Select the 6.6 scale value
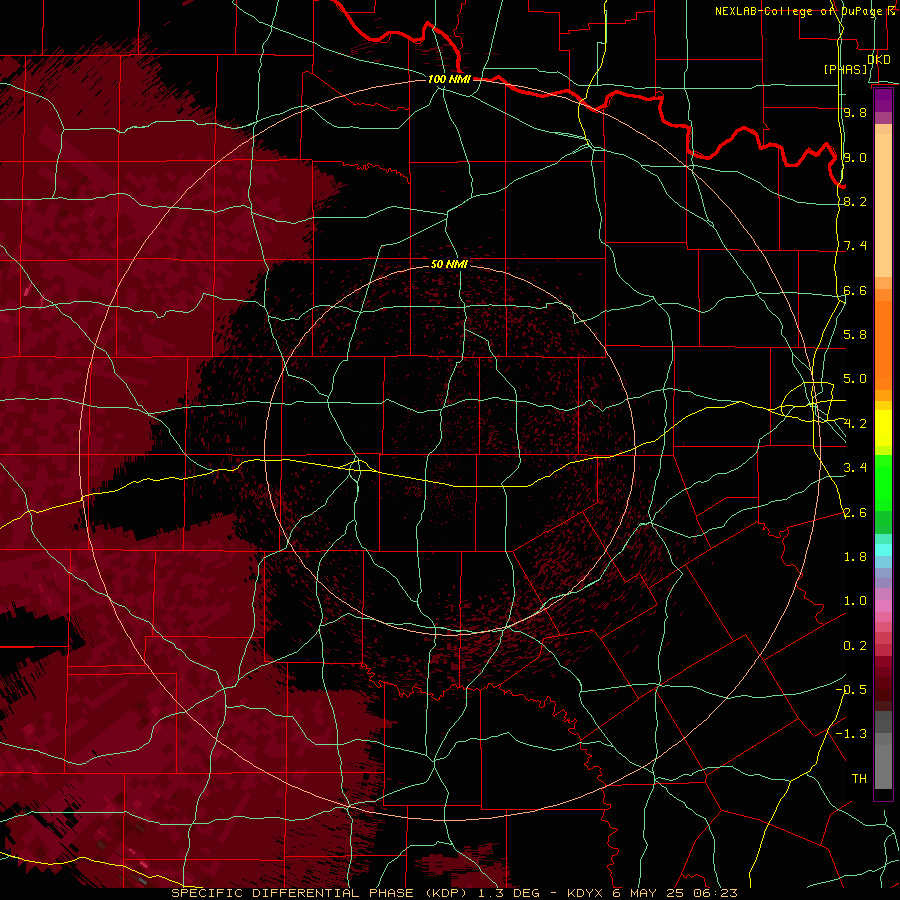The image size is (900, 900). [x=855, y=290]
